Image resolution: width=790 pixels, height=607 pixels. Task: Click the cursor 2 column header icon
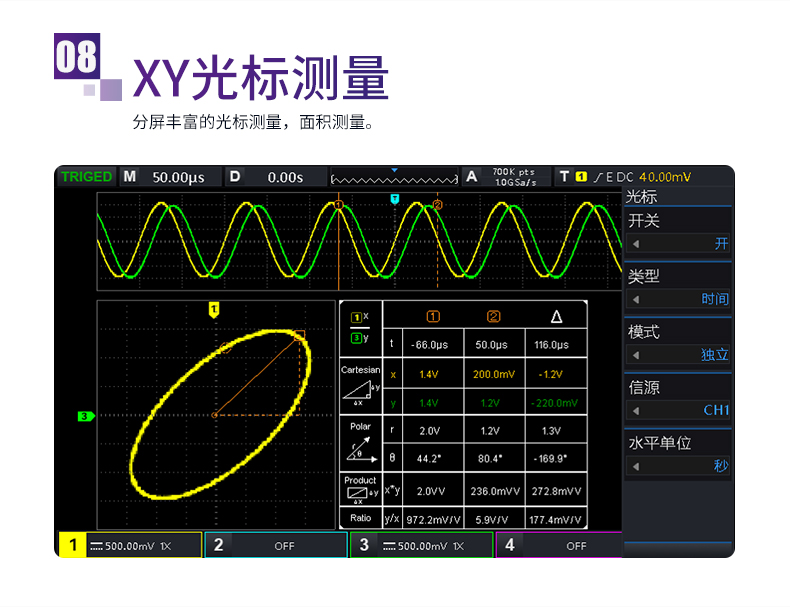(x=494, y=316)
